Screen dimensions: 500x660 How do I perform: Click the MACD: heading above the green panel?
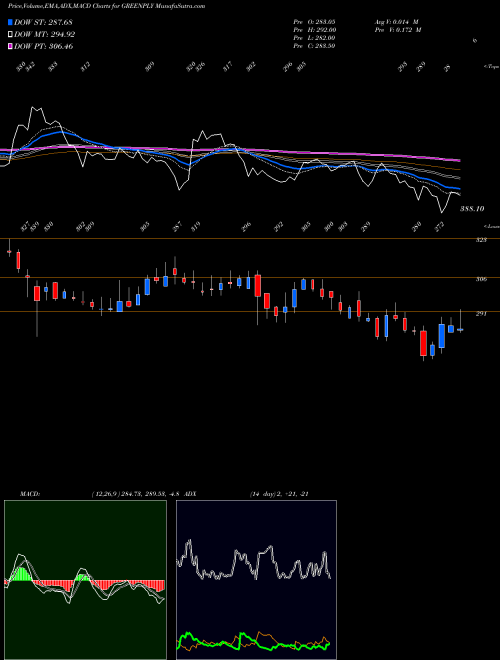coord(30,494)
